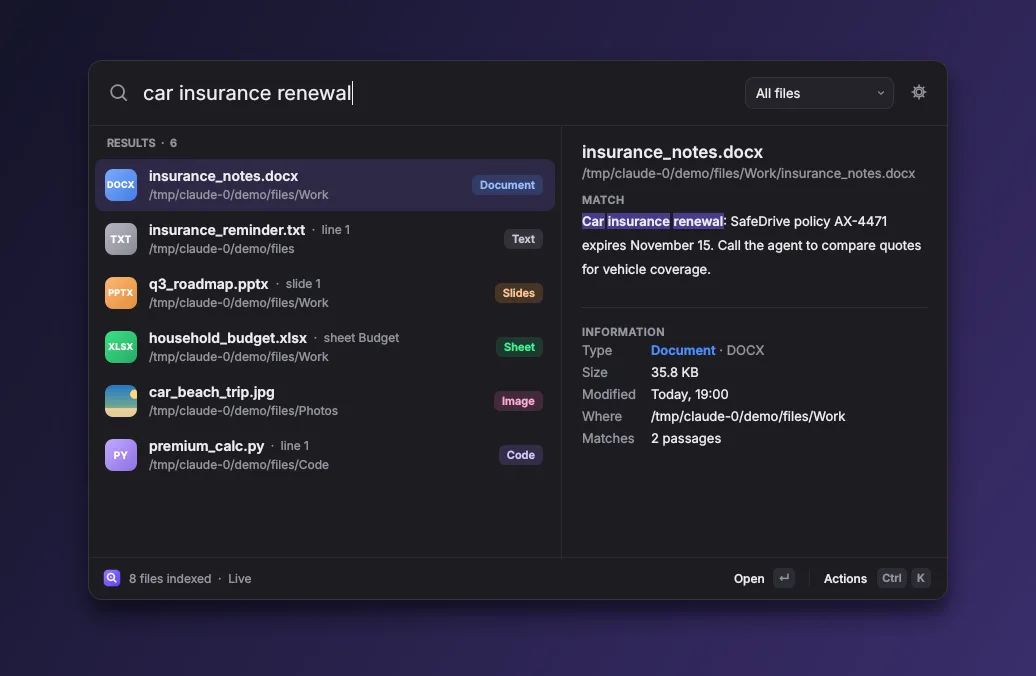The width and height of the screenshot is (1036, 676).
Task: Select the car_beach_trip.jpg result
Action: coord(325,401)
